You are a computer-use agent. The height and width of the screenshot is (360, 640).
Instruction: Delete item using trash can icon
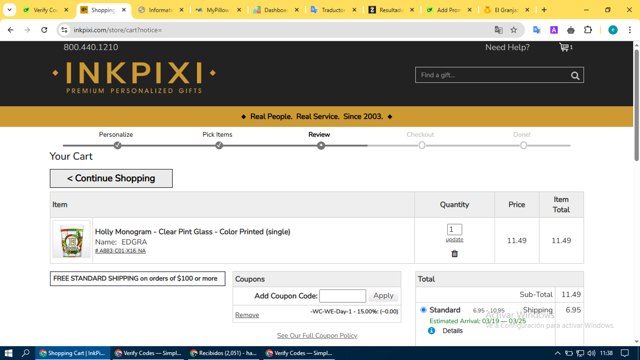coord(454,254)
